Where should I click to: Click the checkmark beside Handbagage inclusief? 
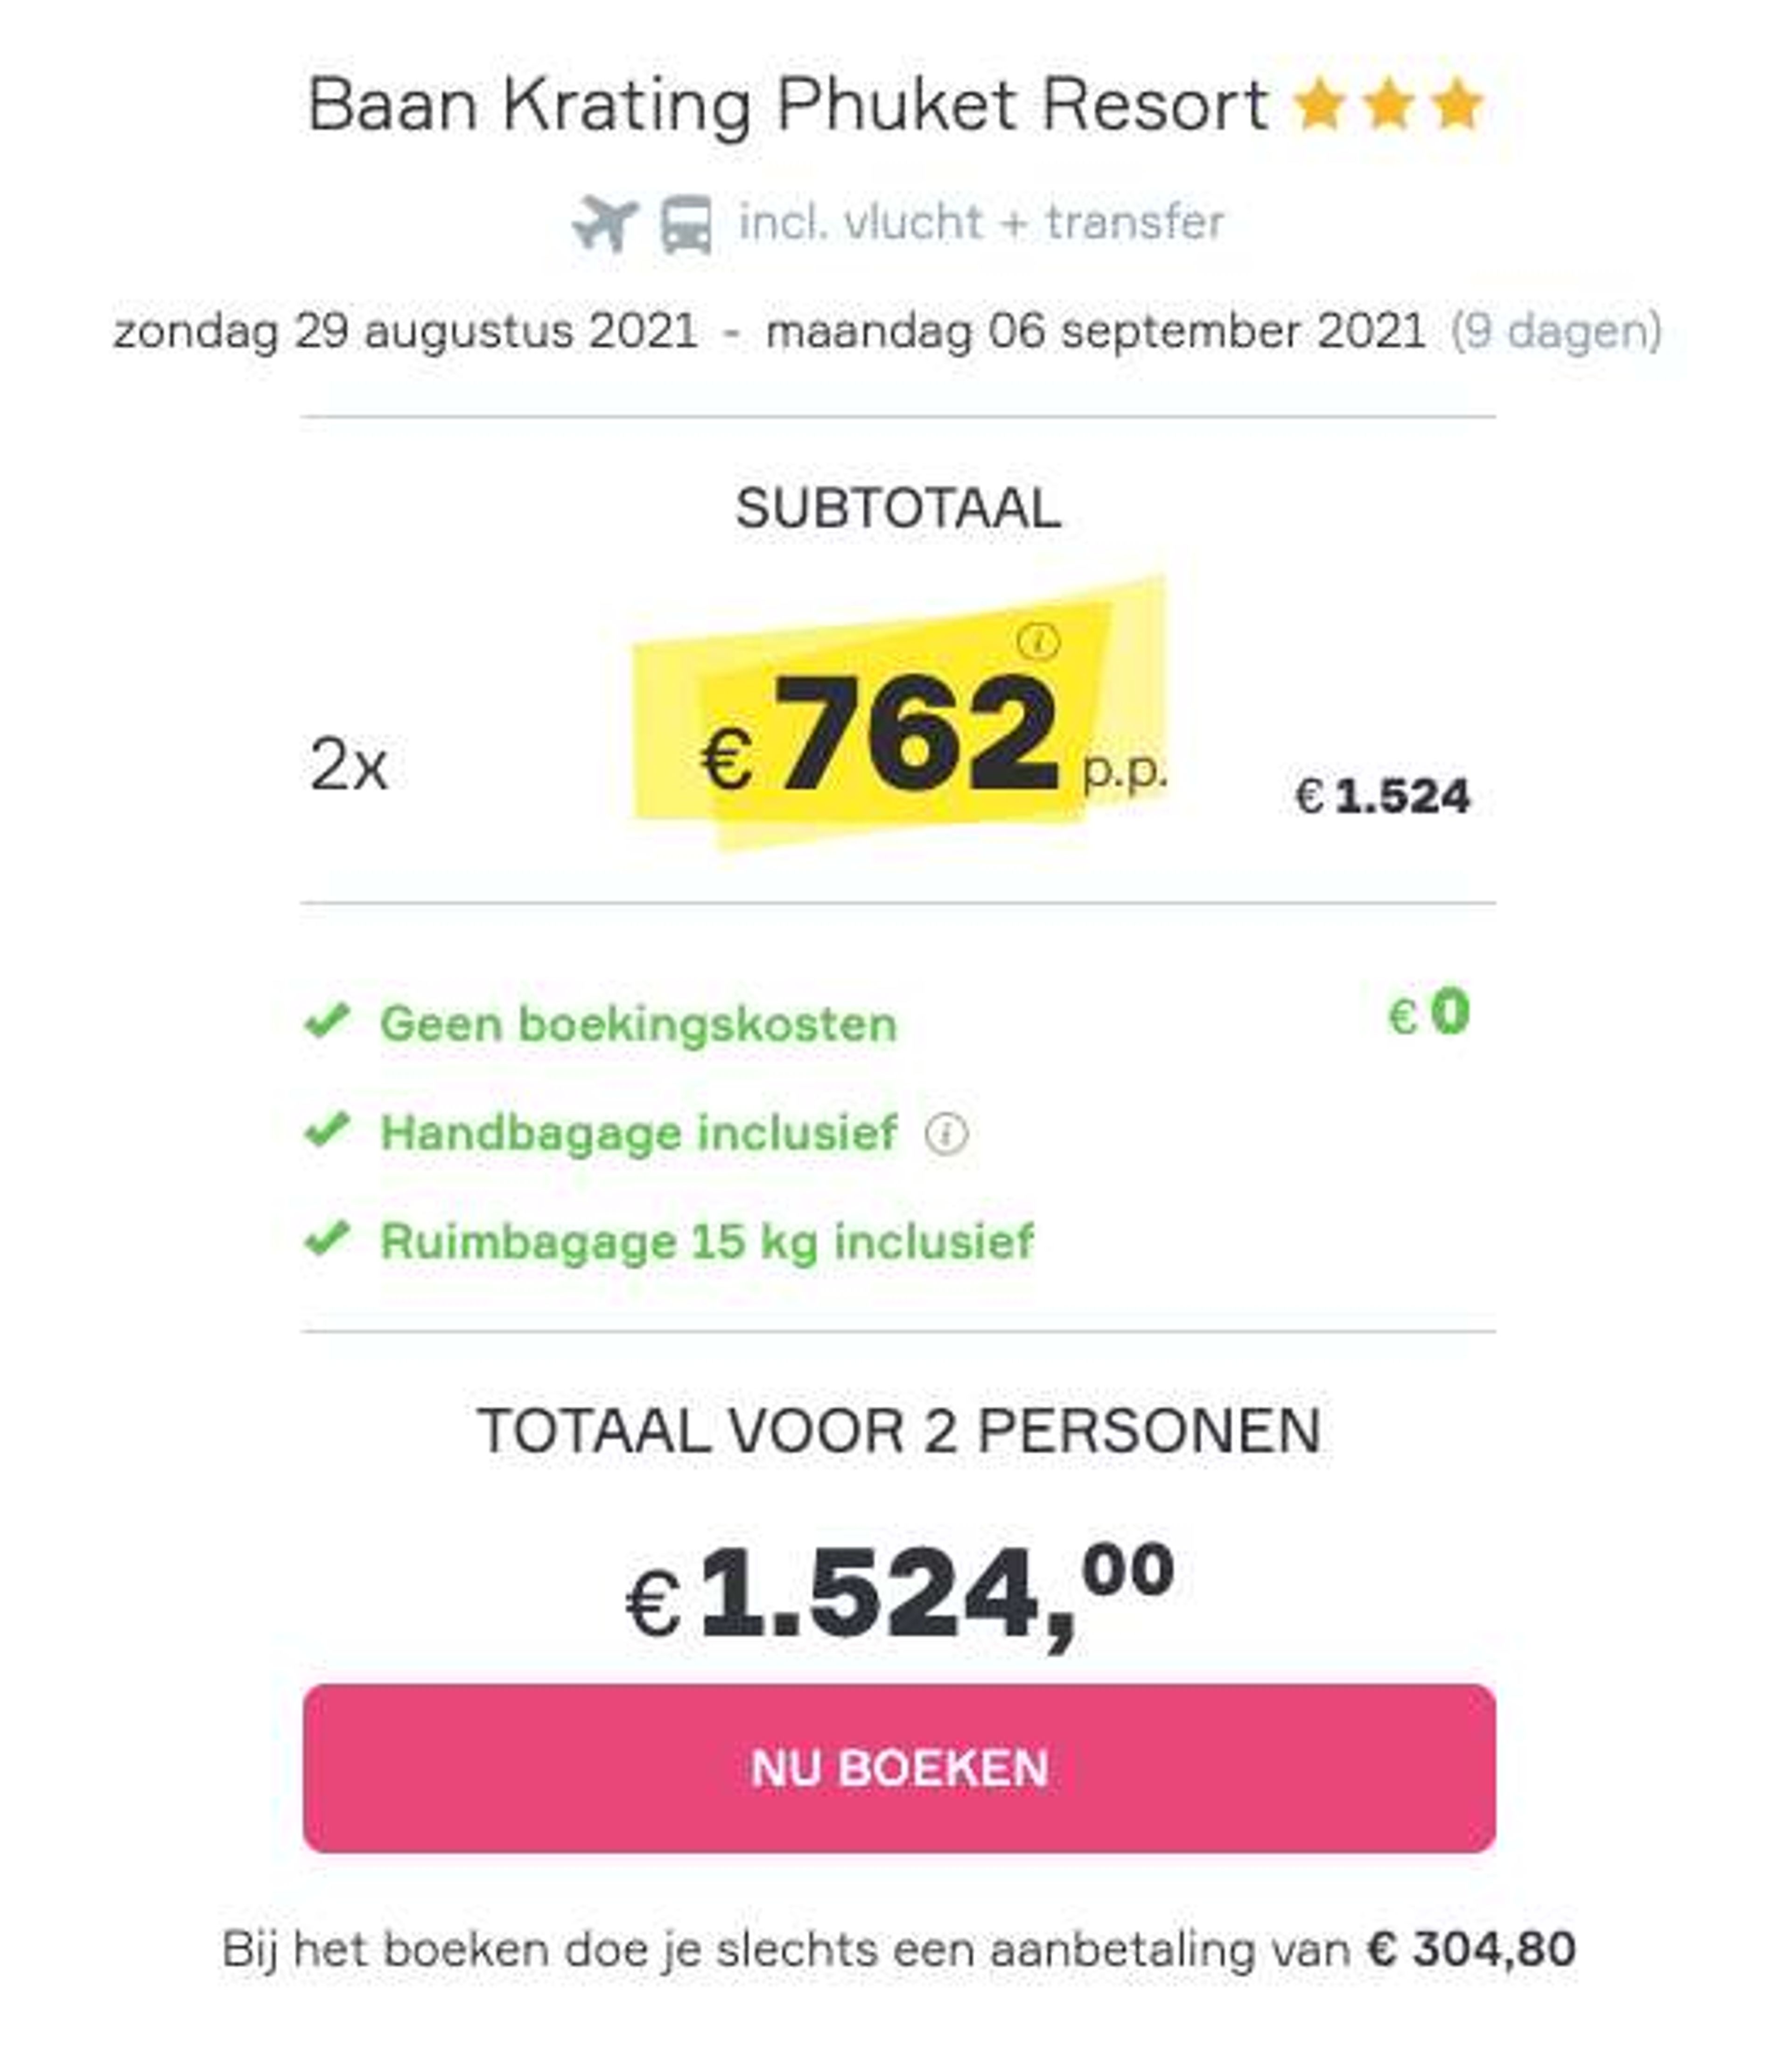click(x=327, y=1130)
